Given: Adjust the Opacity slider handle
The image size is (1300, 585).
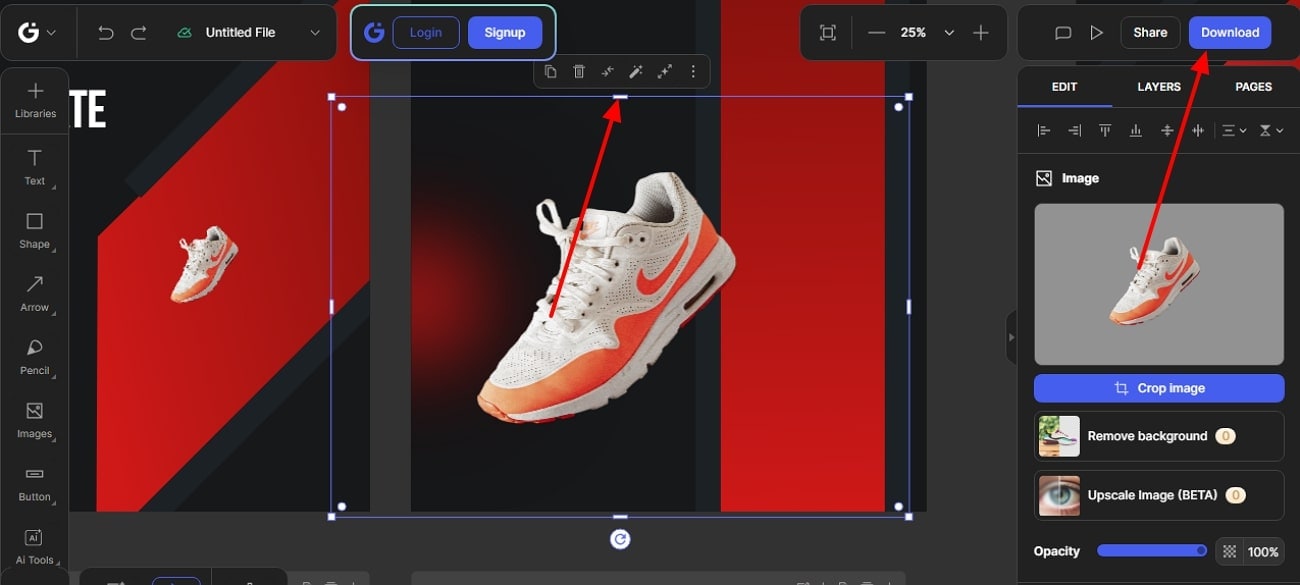Looking at the screenshot, I should (1201, 551).
